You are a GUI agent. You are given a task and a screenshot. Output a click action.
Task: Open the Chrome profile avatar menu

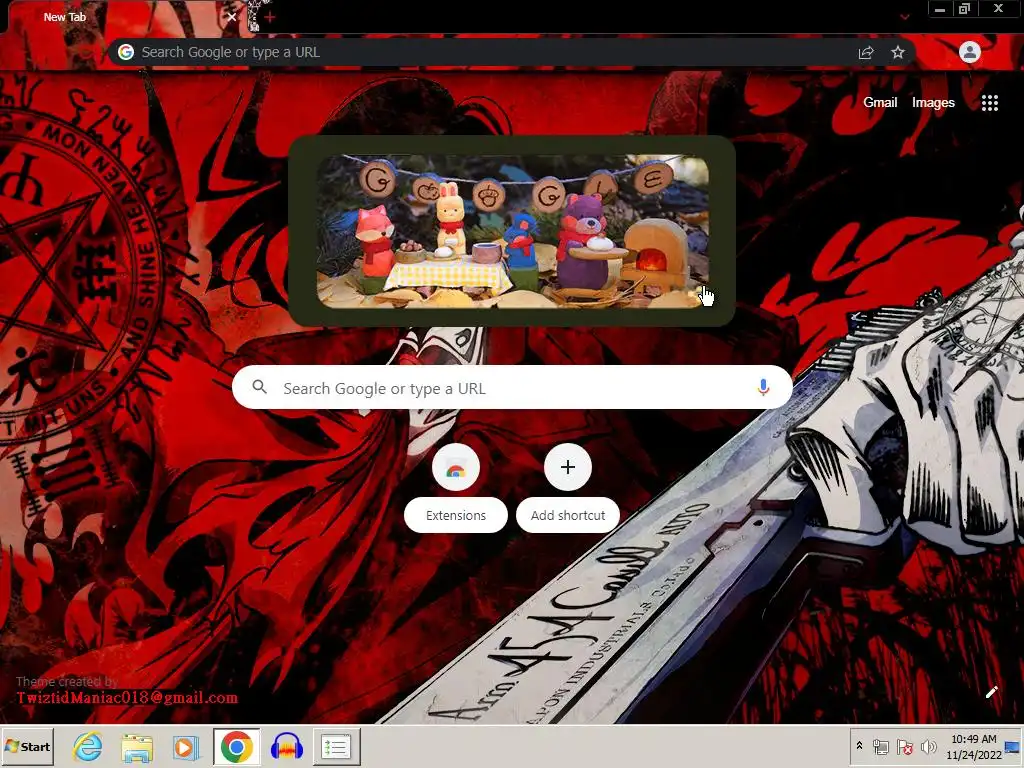(x=969, y=52)
